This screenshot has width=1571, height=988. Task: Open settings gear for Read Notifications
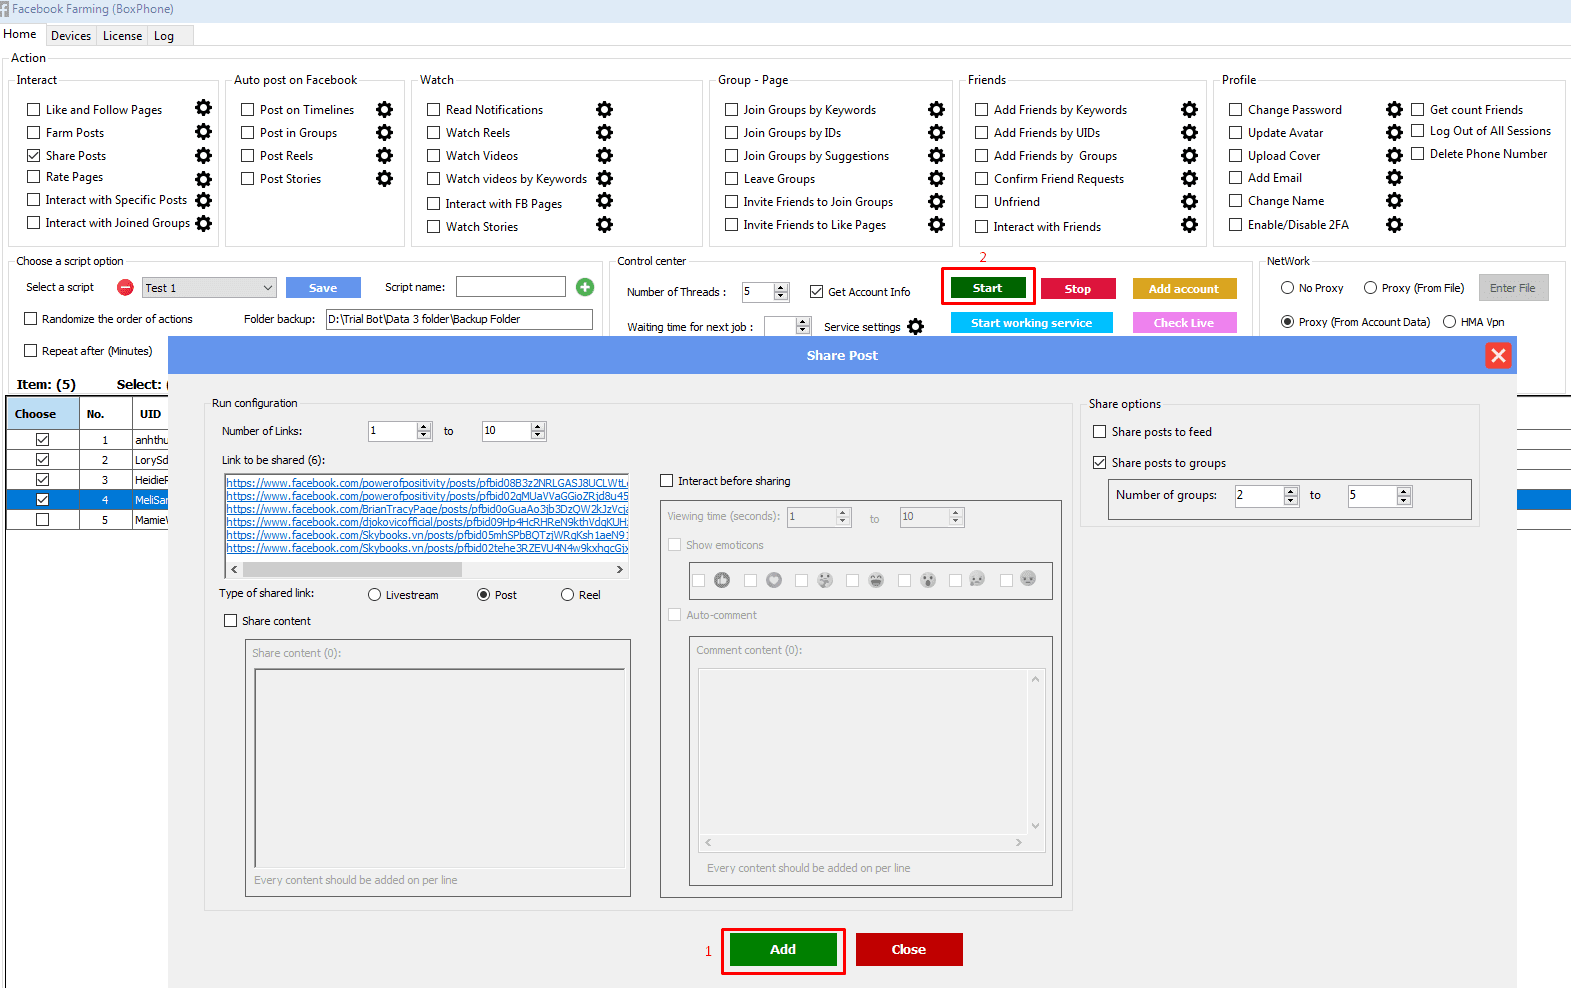pos(605,109)
